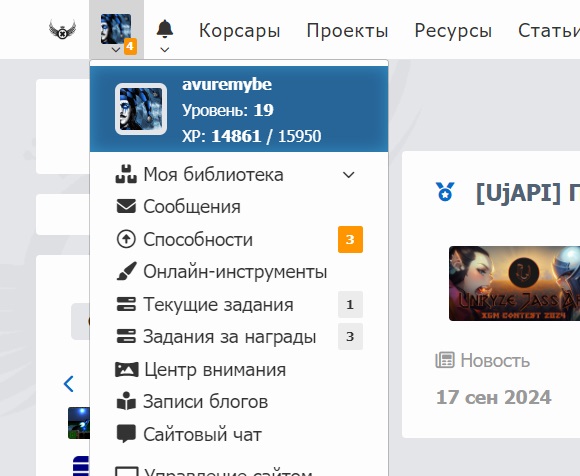Image resolution: width=580 pixels, height=476 pixels.
Task: Click the gray 3 badge next to Задания за награды
Action: 350,337
